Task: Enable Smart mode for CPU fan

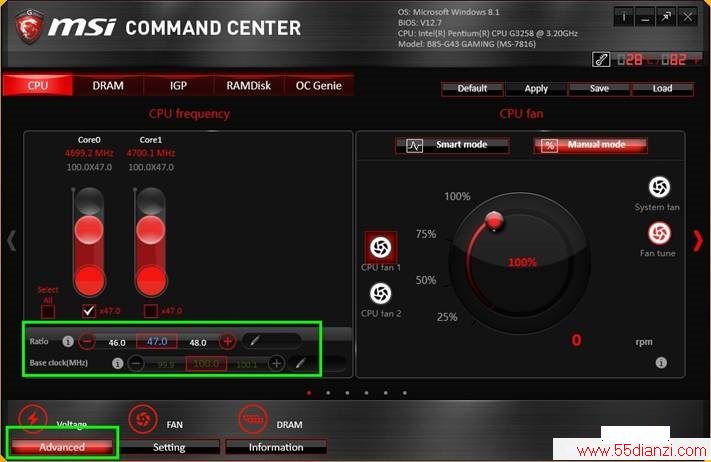Action: (452, 146)
